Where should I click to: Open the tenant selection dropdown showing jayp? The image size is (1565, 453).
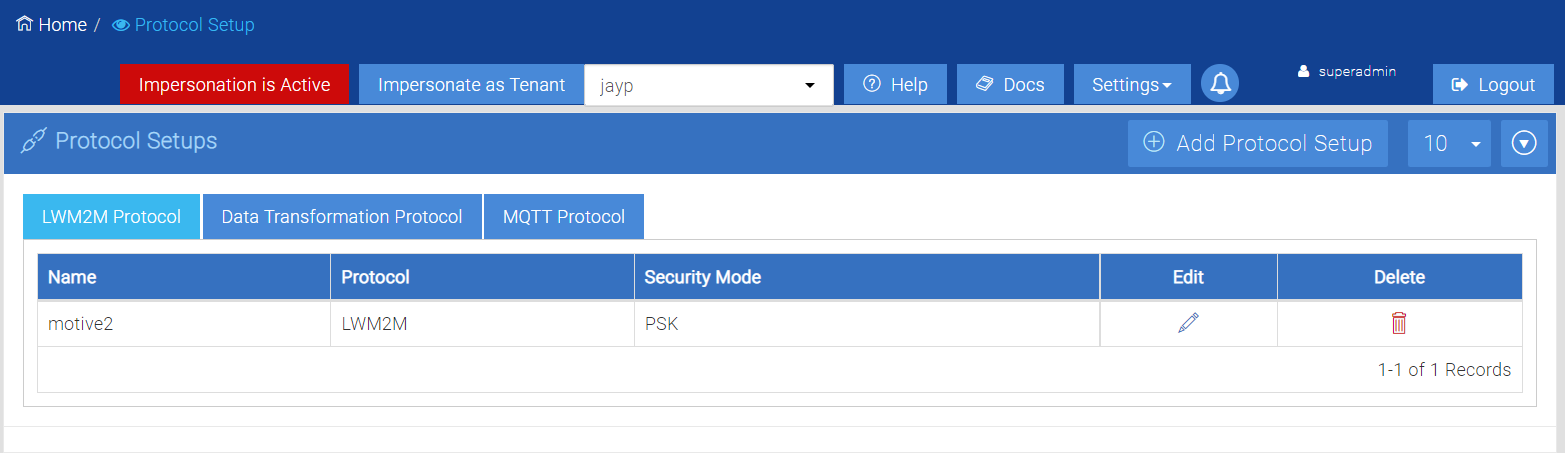click(x=708, y=85)
